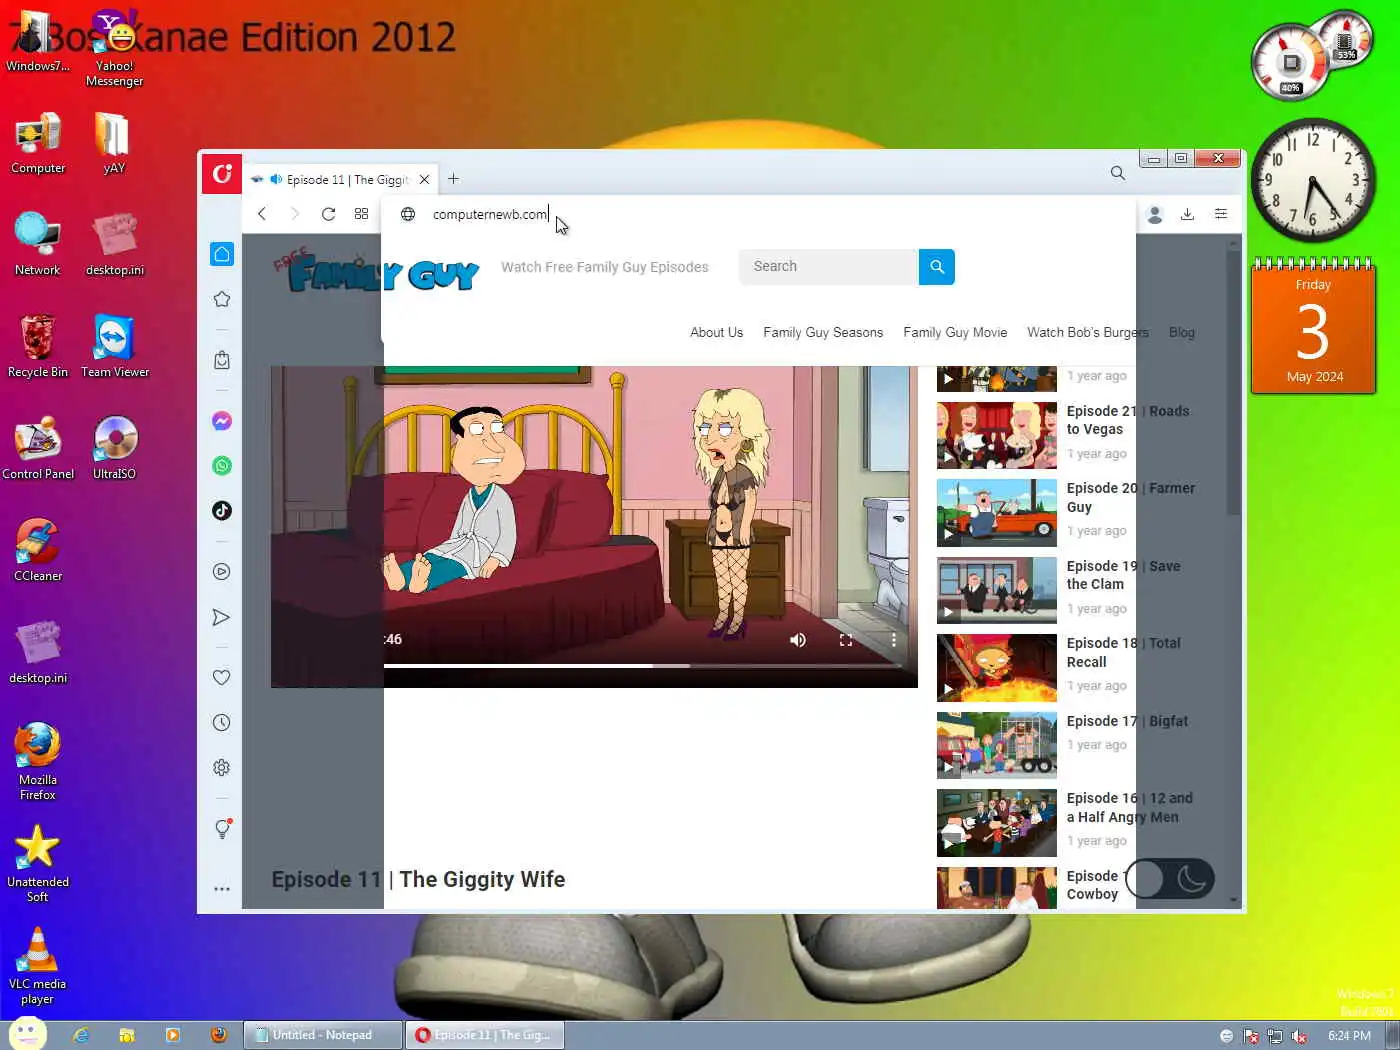Screen dimensions: 1400x1050
Task: Open the profile account icon
Action: click(x=1155, y=214)
